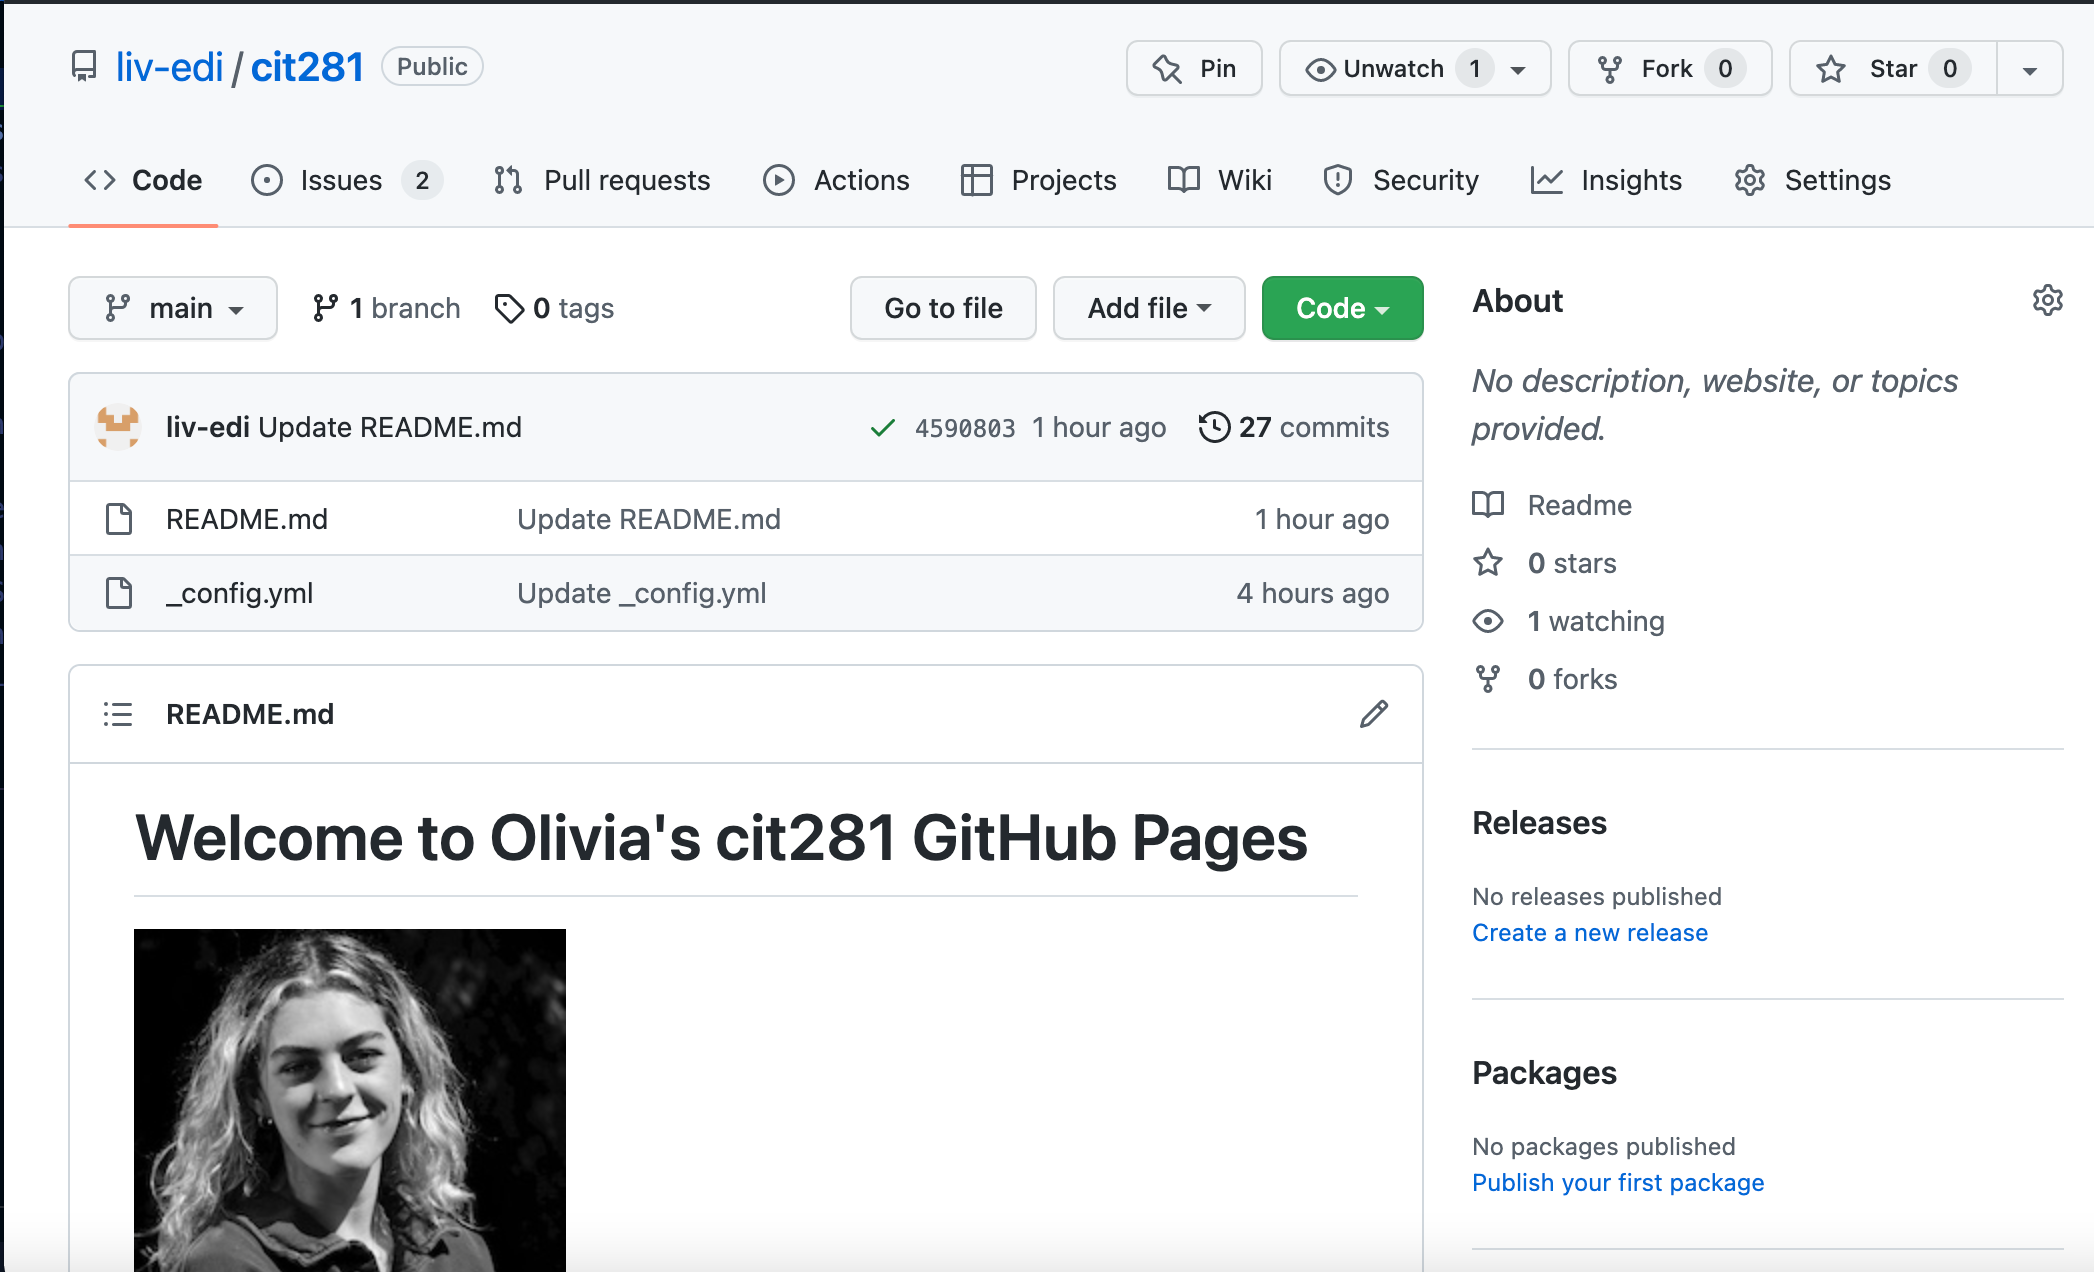Click the eye icon beside 1 watching

[x=1488, y=621]
